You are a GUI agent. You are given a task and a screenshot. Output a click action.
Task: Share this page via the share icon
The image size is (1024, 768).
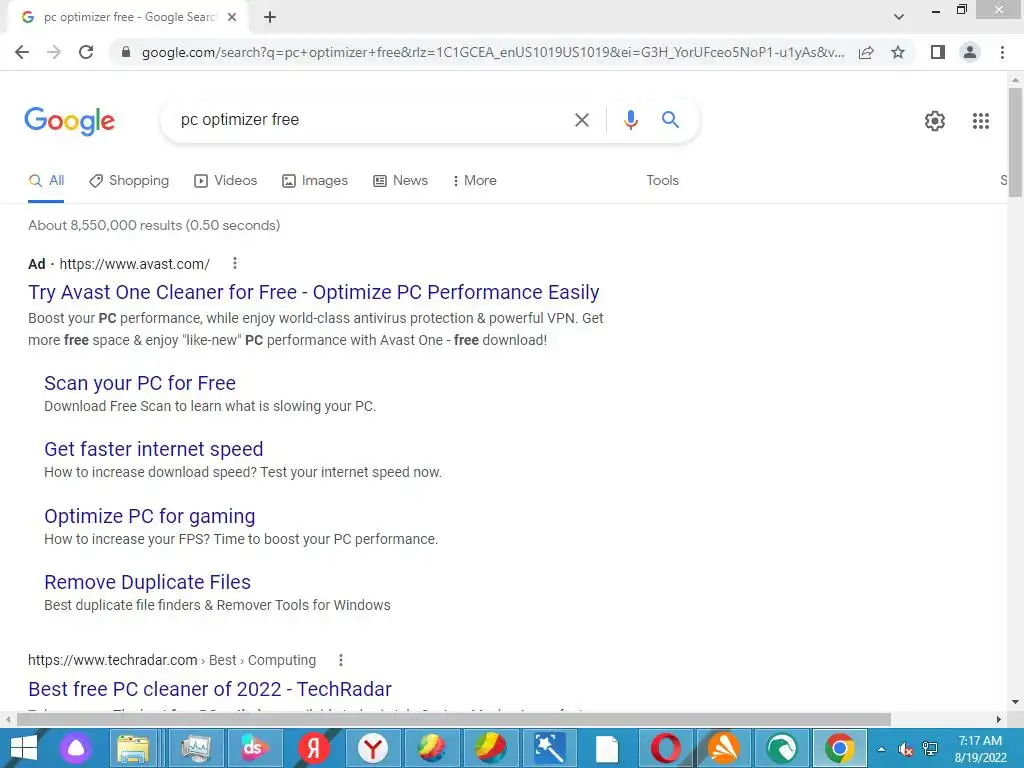coord(866,52)
